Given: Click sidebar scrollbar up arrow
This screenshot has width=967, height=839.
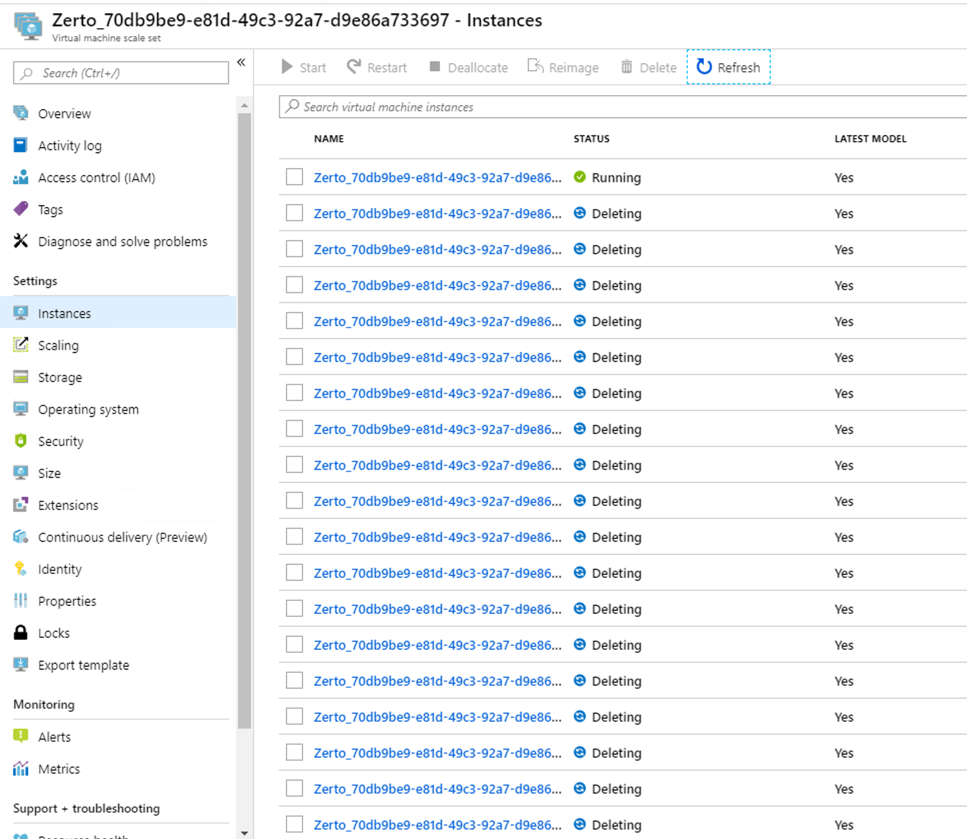Looking at the screenshot, I should point(244,105).
